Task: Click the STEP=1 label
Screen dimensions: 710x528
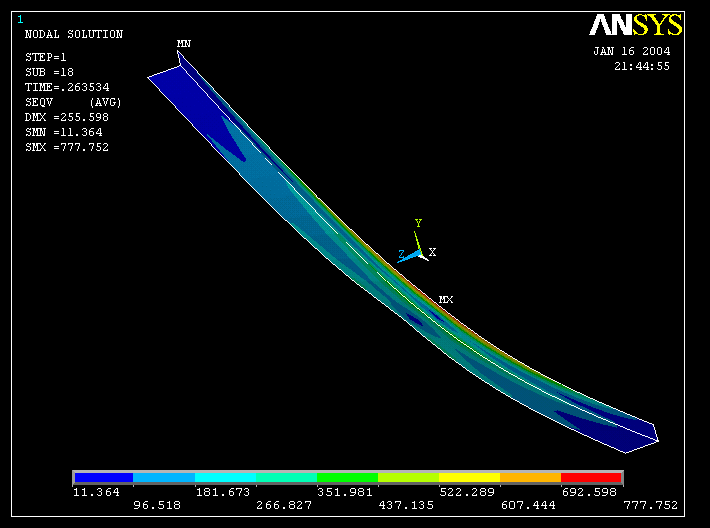Action: click(x=46, y=58)
